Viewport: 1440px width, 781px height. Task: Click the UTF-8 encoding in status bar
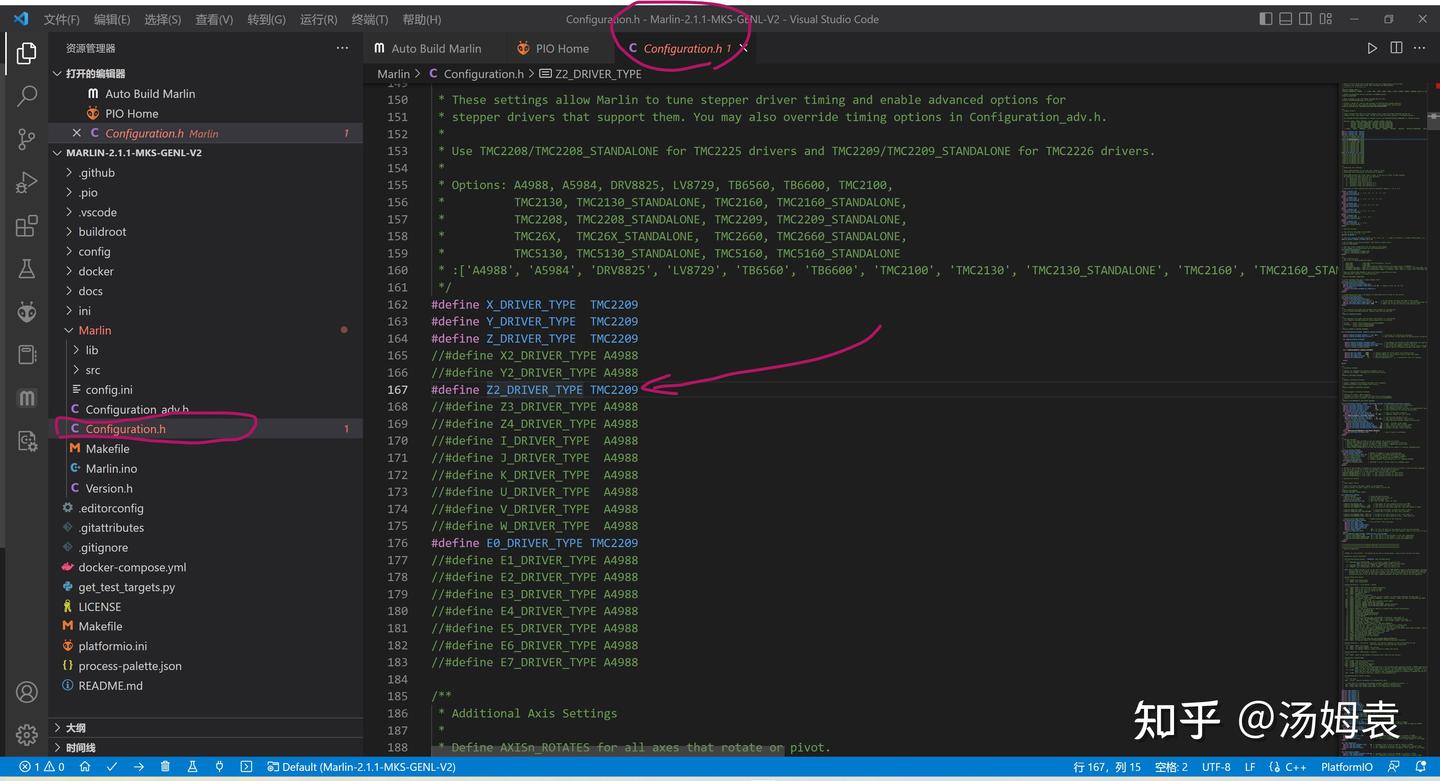1216,767
